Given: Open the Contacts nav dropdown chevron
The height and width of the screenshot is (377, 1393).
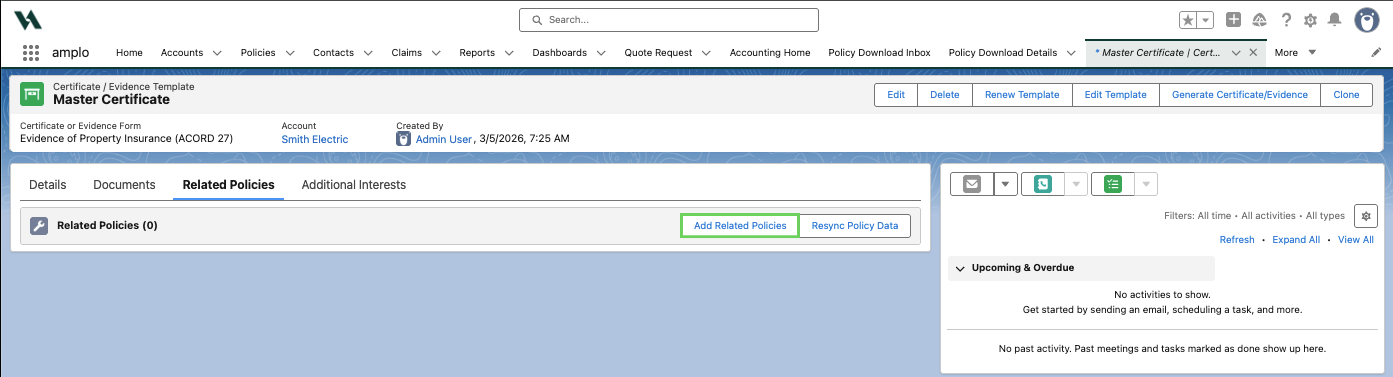Looking at the screenshot, I should tap(367, 52).
